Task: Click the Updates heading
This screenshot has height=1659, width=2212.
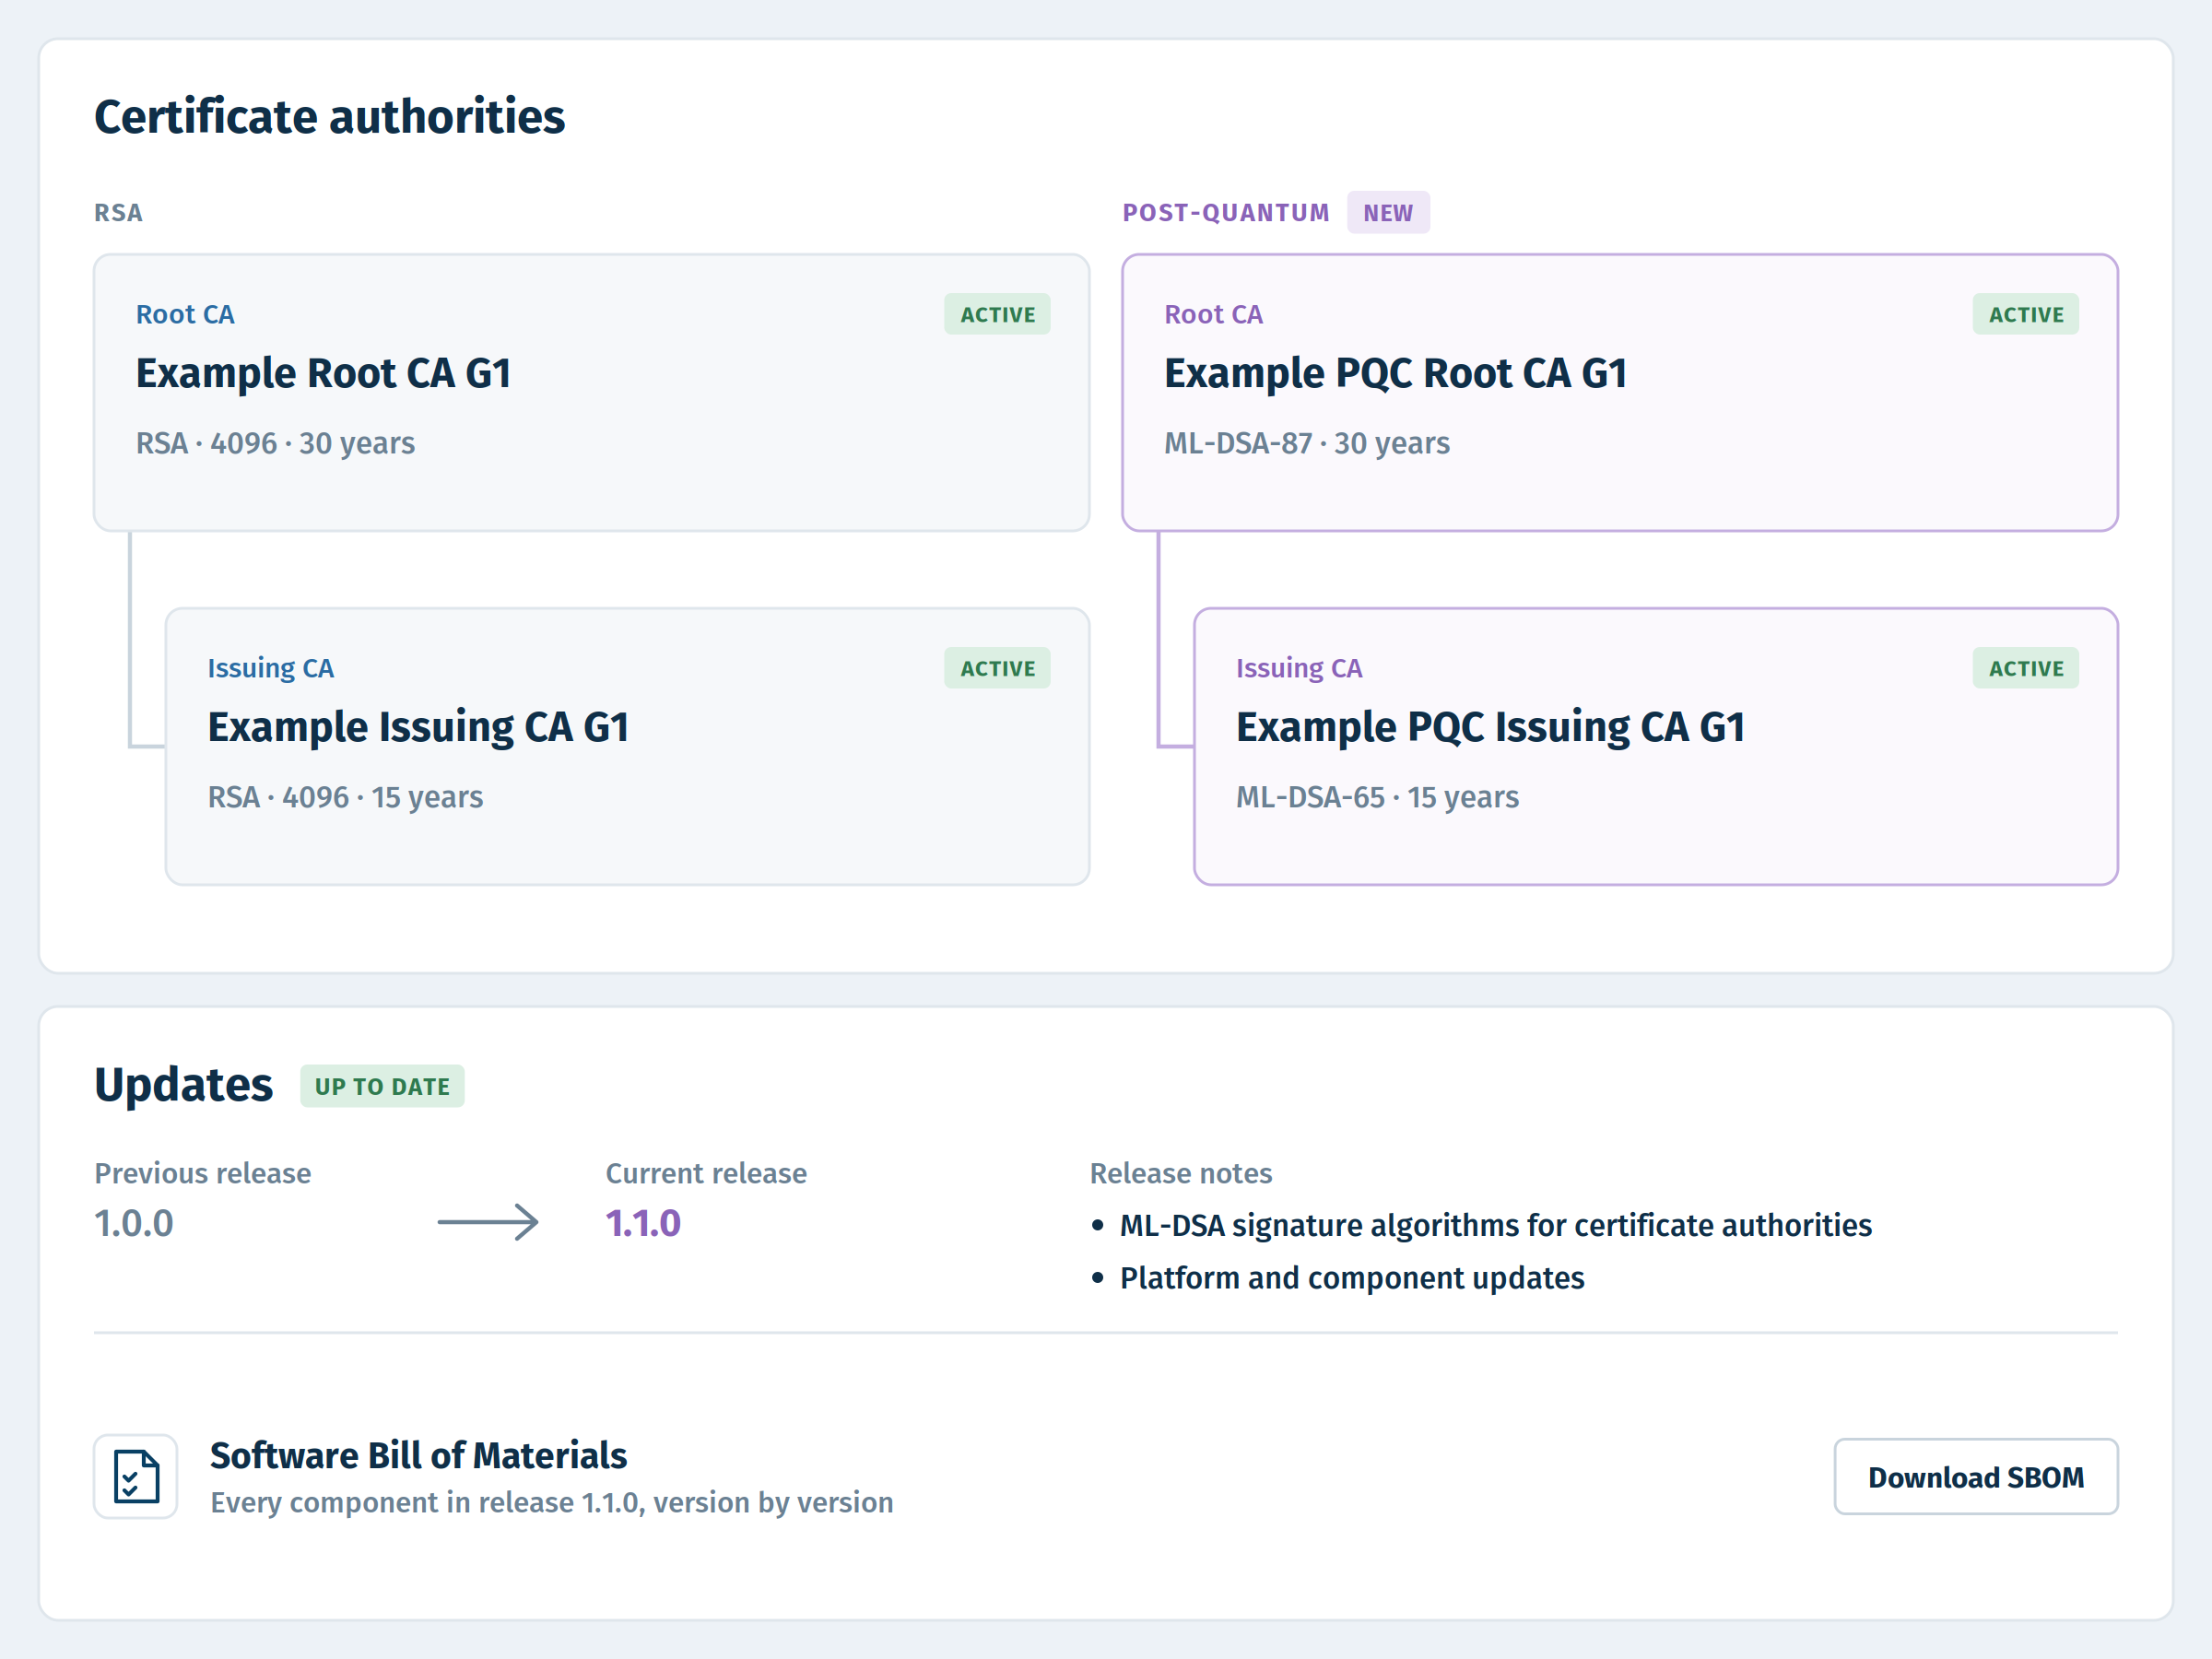Action: click(183, 1085)
